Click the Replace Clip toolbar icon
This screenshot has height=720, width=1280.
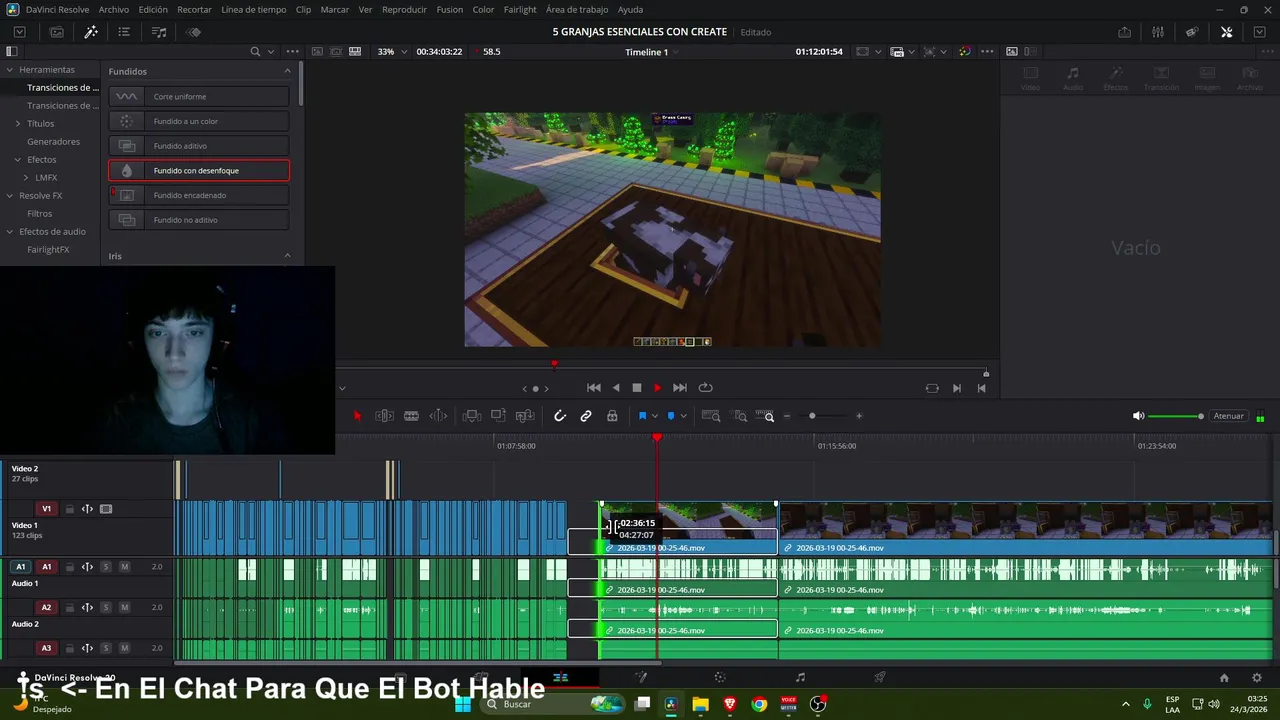click(524, 416)
